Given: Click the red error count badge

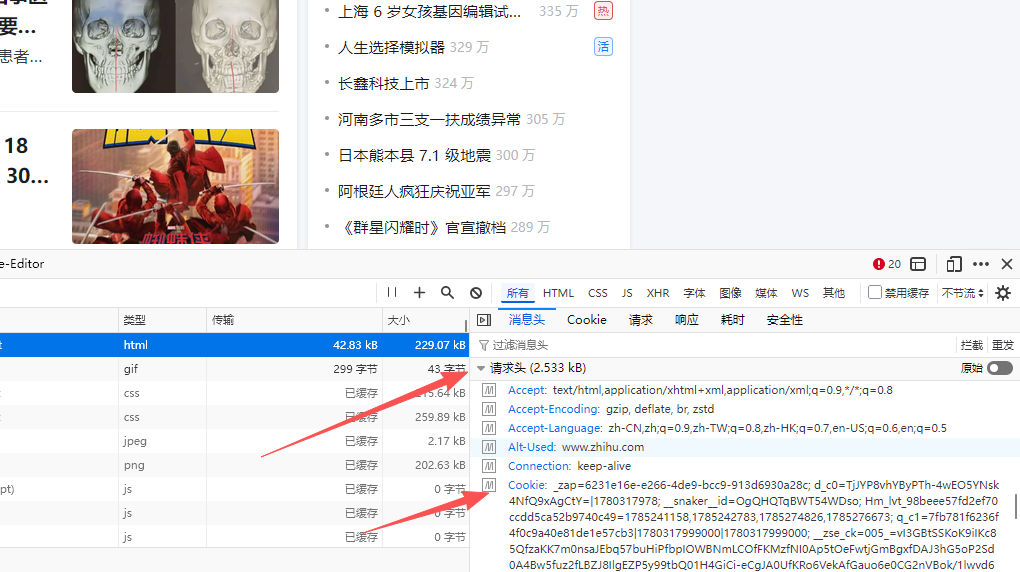Looking at the screenshot, I should click(887, 264).
